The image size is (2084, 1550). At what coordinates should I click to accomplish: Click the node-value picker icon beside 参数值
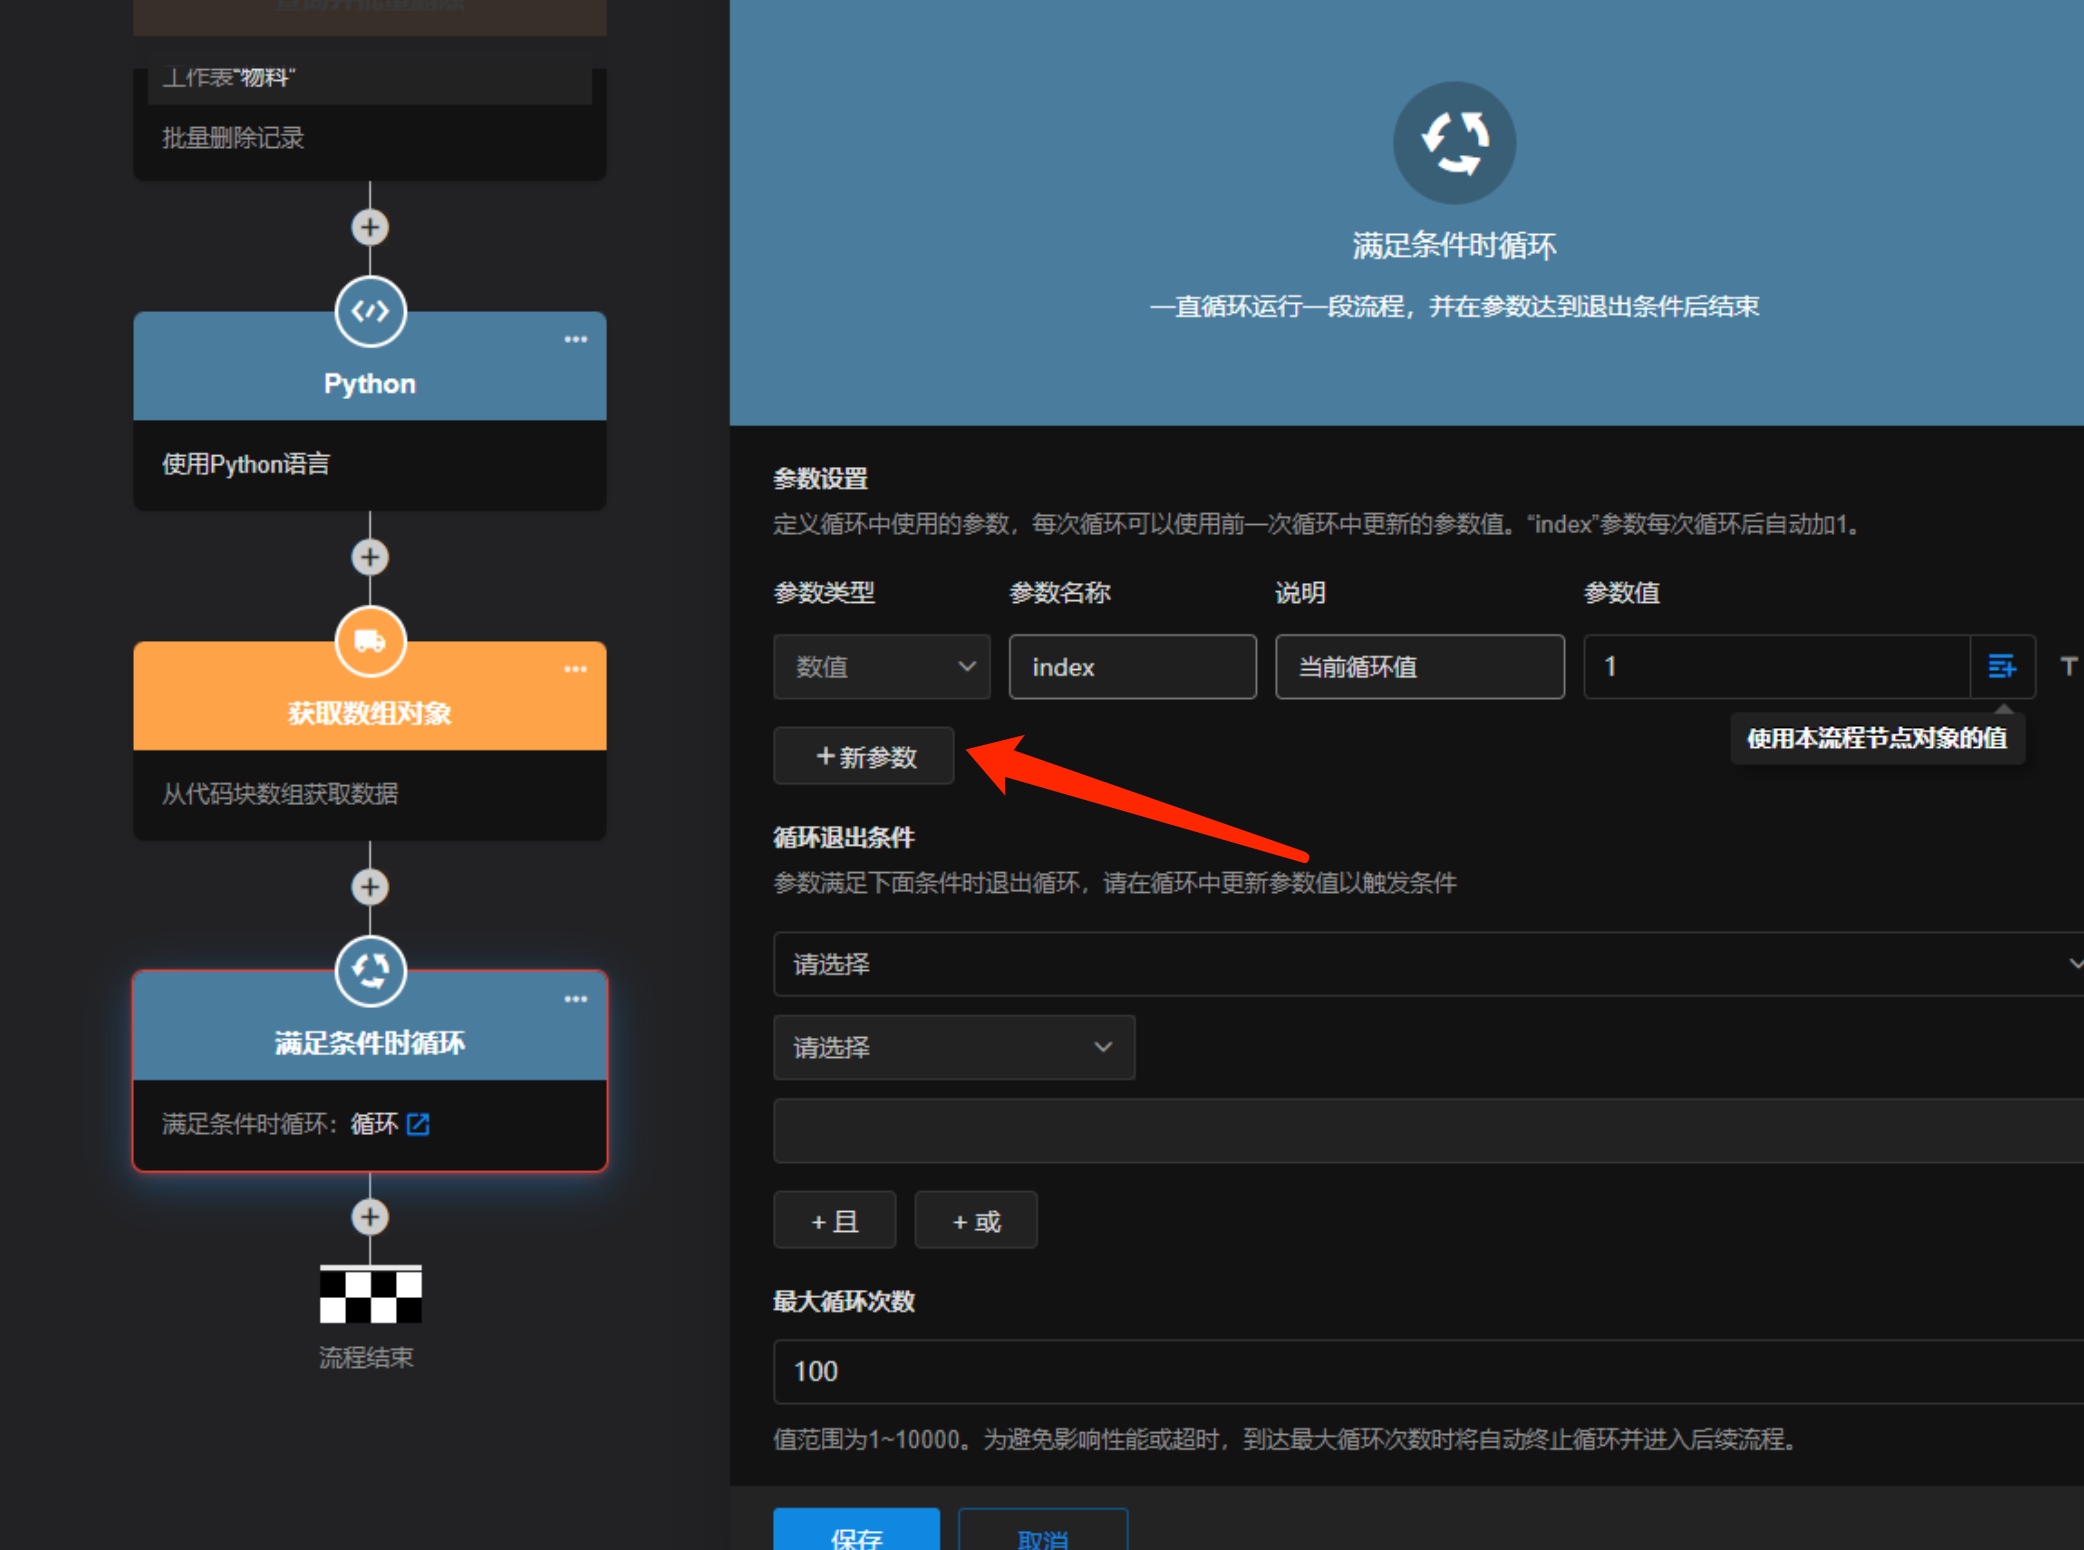[2001, 666]
